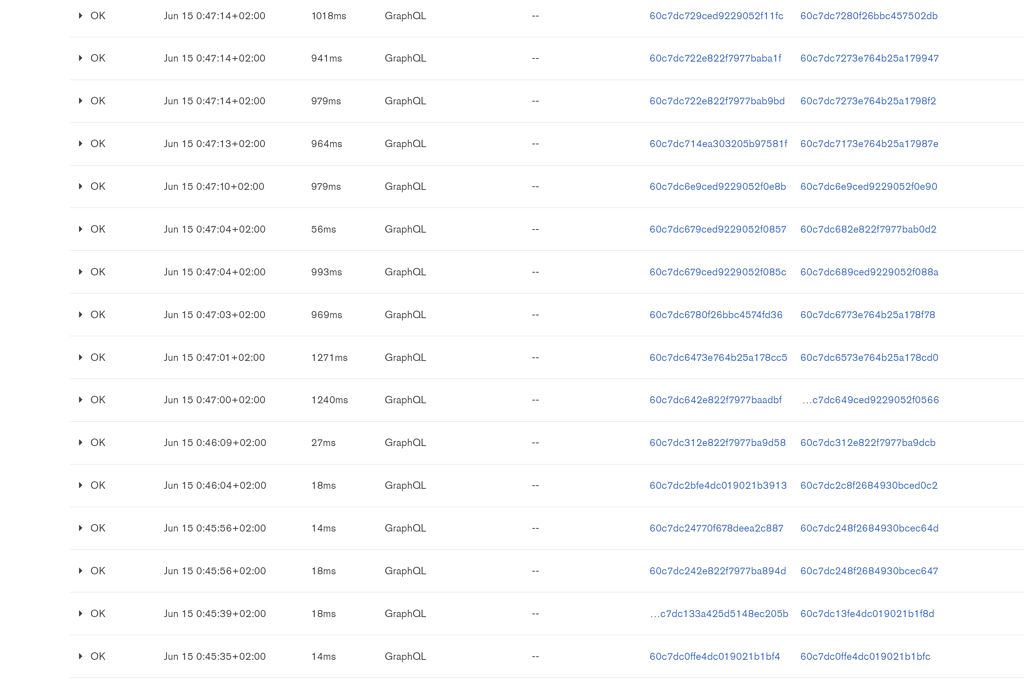Expand the row with duration 1018ms
Viewport: 1024px width, 692px height.
[x=81, y=16]
